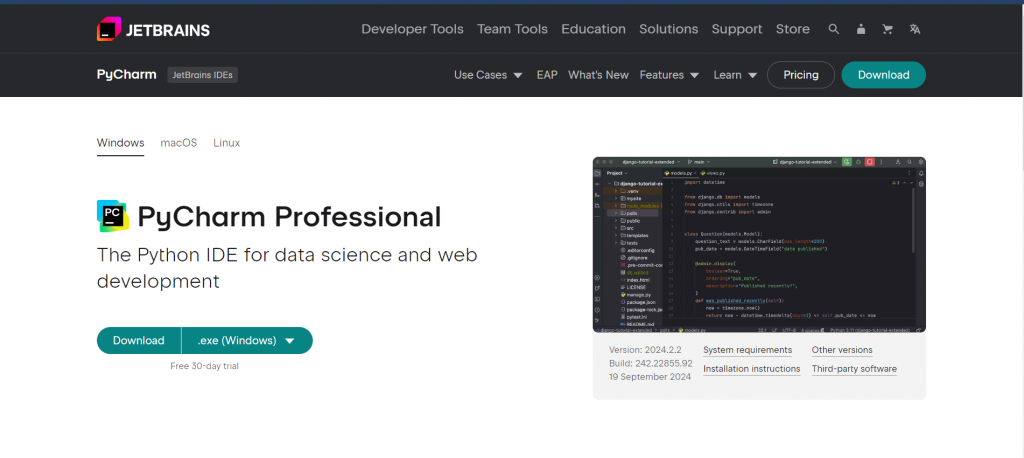
Task: Click the Download button above Free 30-day trial
Action: tap(138, 340)
